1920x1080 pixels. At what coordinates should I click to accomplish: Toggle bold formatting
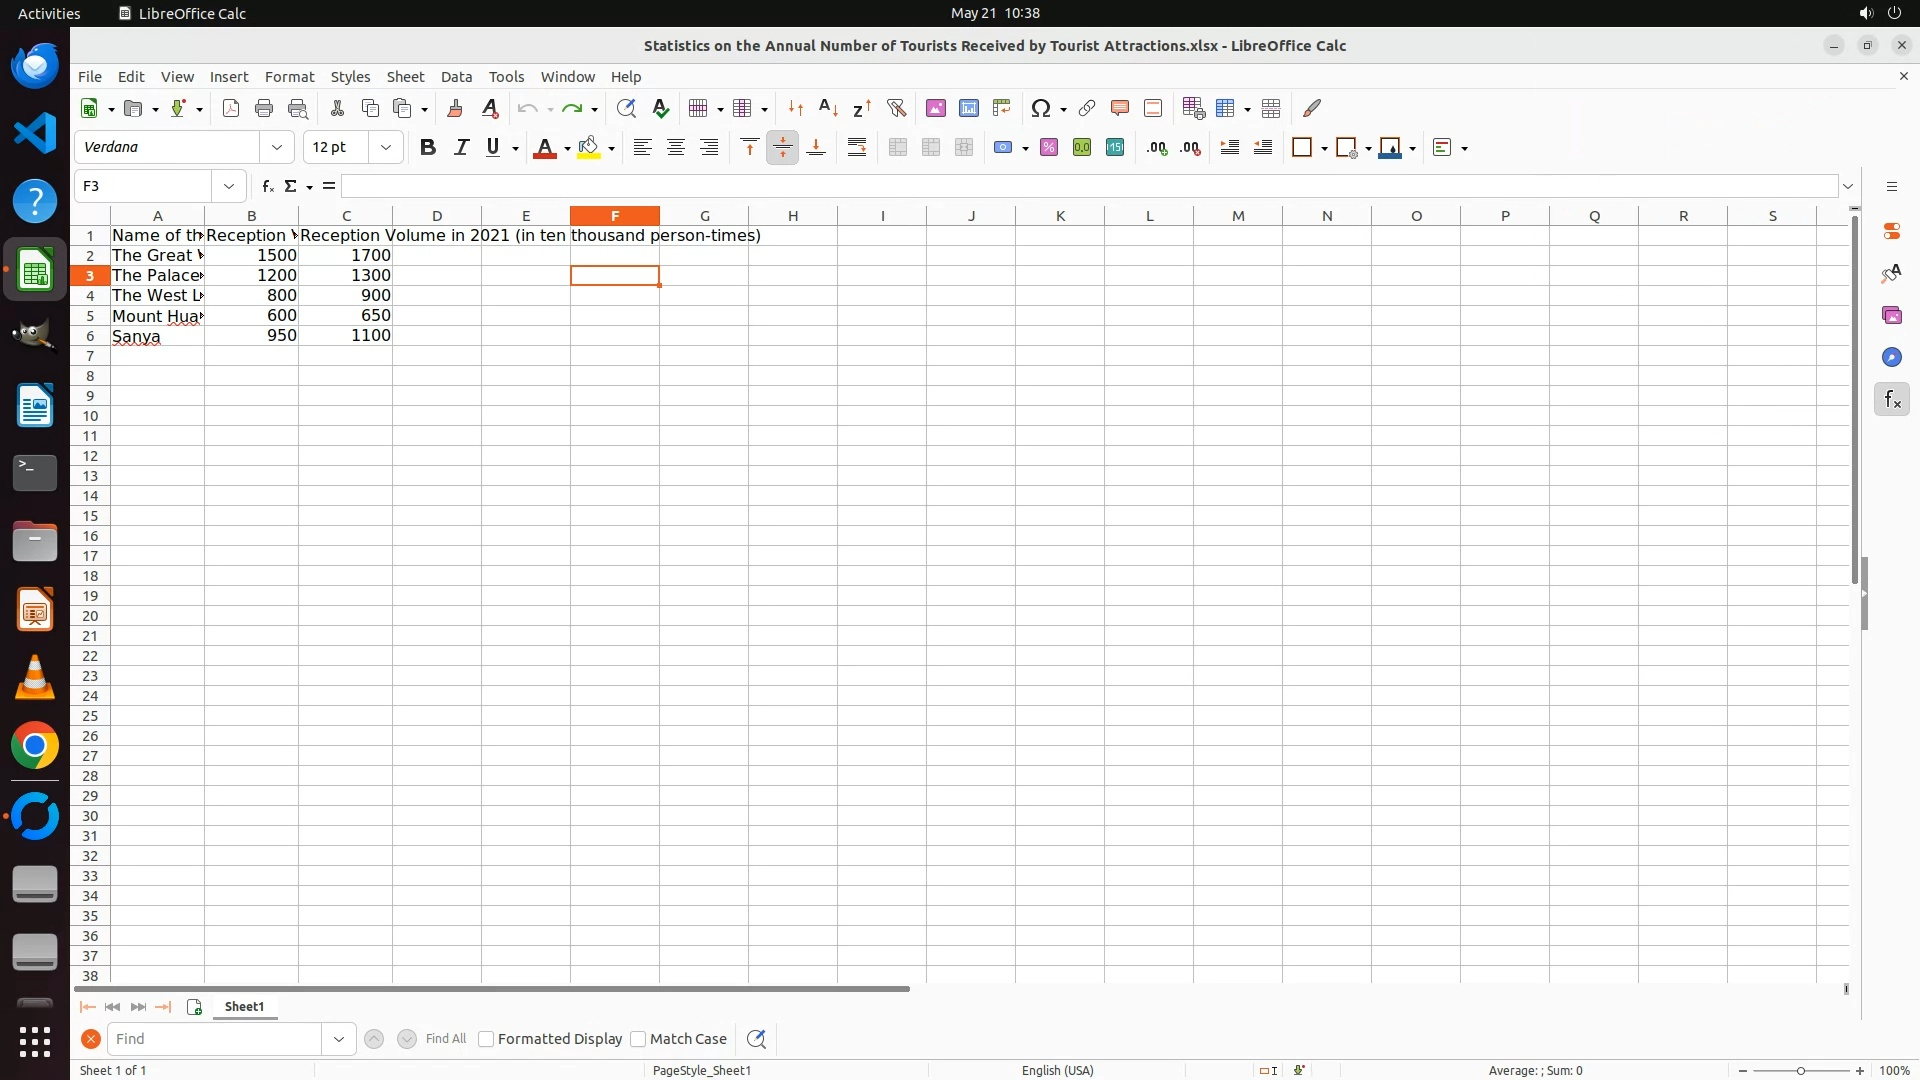click(x=428, y=148)
